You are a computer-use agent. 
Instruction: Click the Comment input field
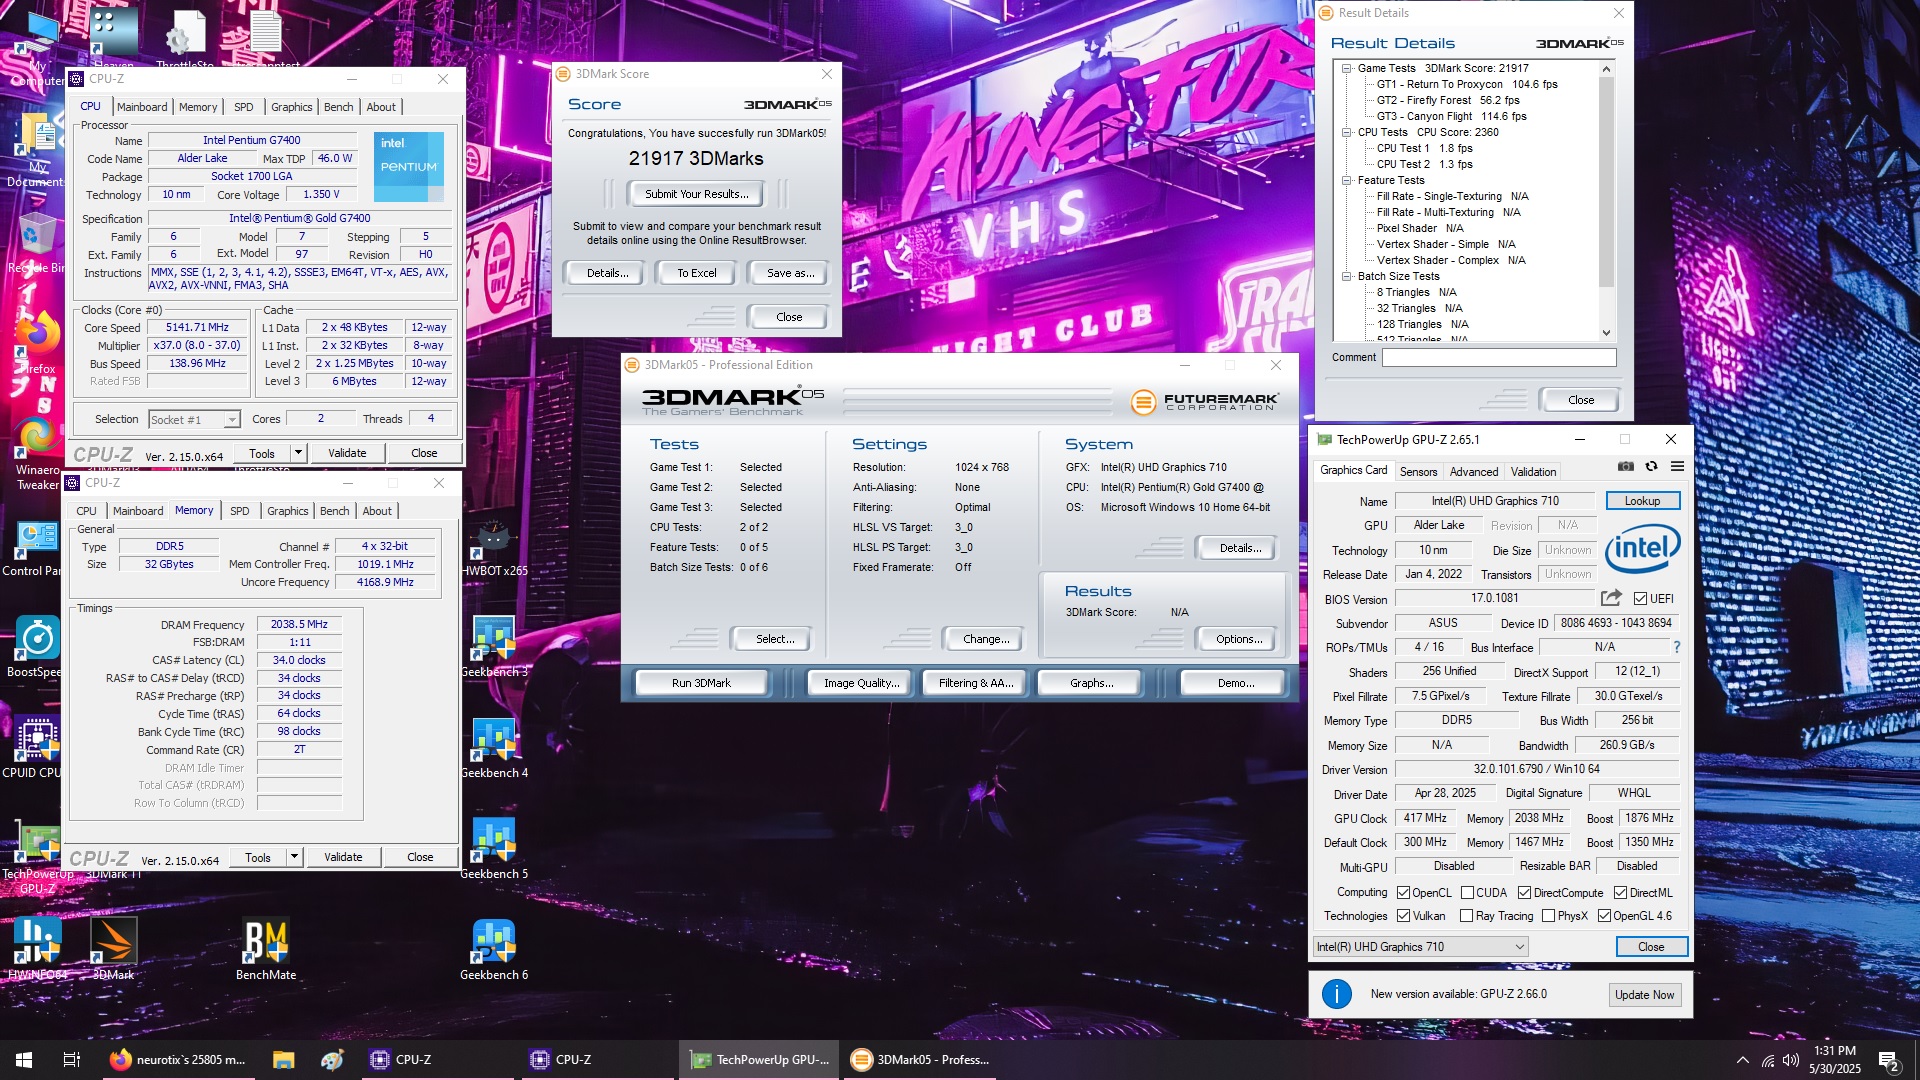click(1499, 357)
